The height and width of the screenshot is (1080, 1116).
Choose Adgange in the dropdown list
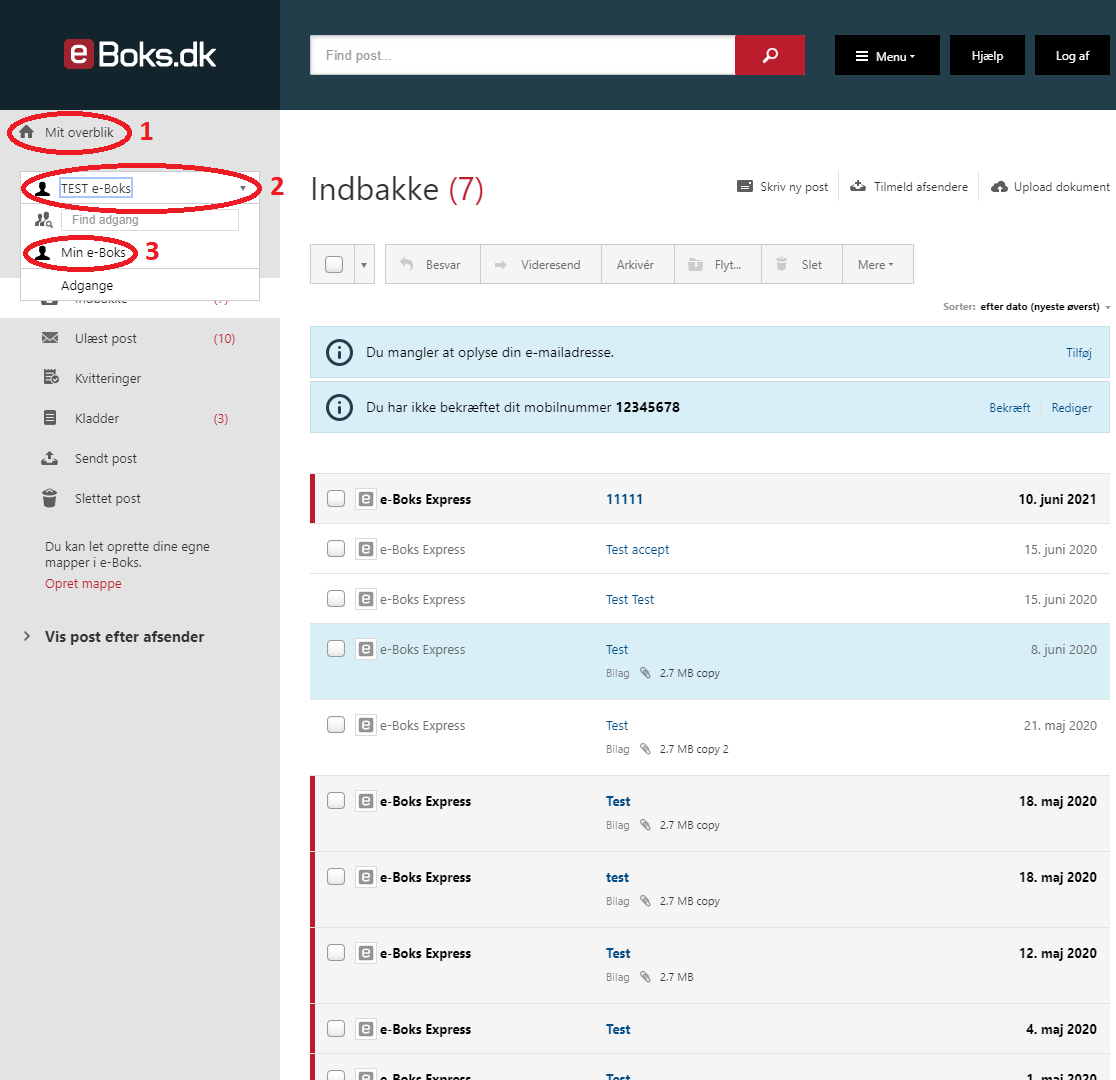87,285
